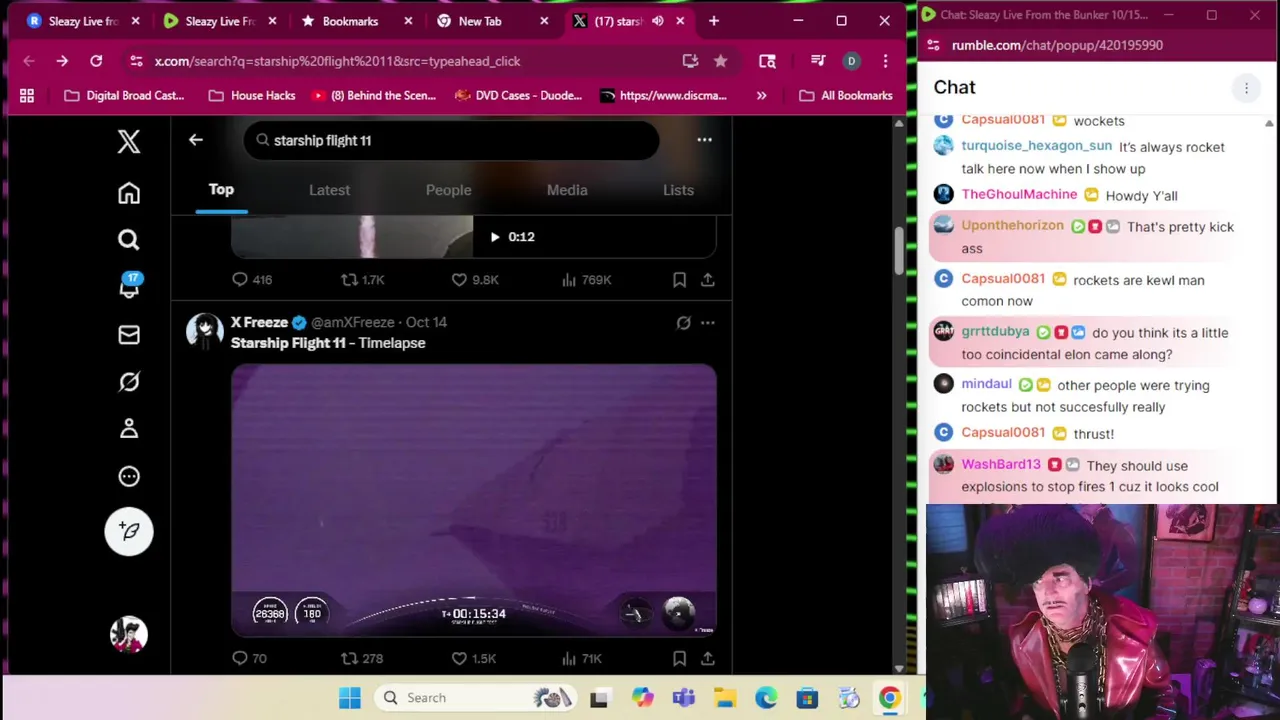1280x720 pixels.
Task: Click the X page vertical scrollbar thumb
Action: coord(899,250)
